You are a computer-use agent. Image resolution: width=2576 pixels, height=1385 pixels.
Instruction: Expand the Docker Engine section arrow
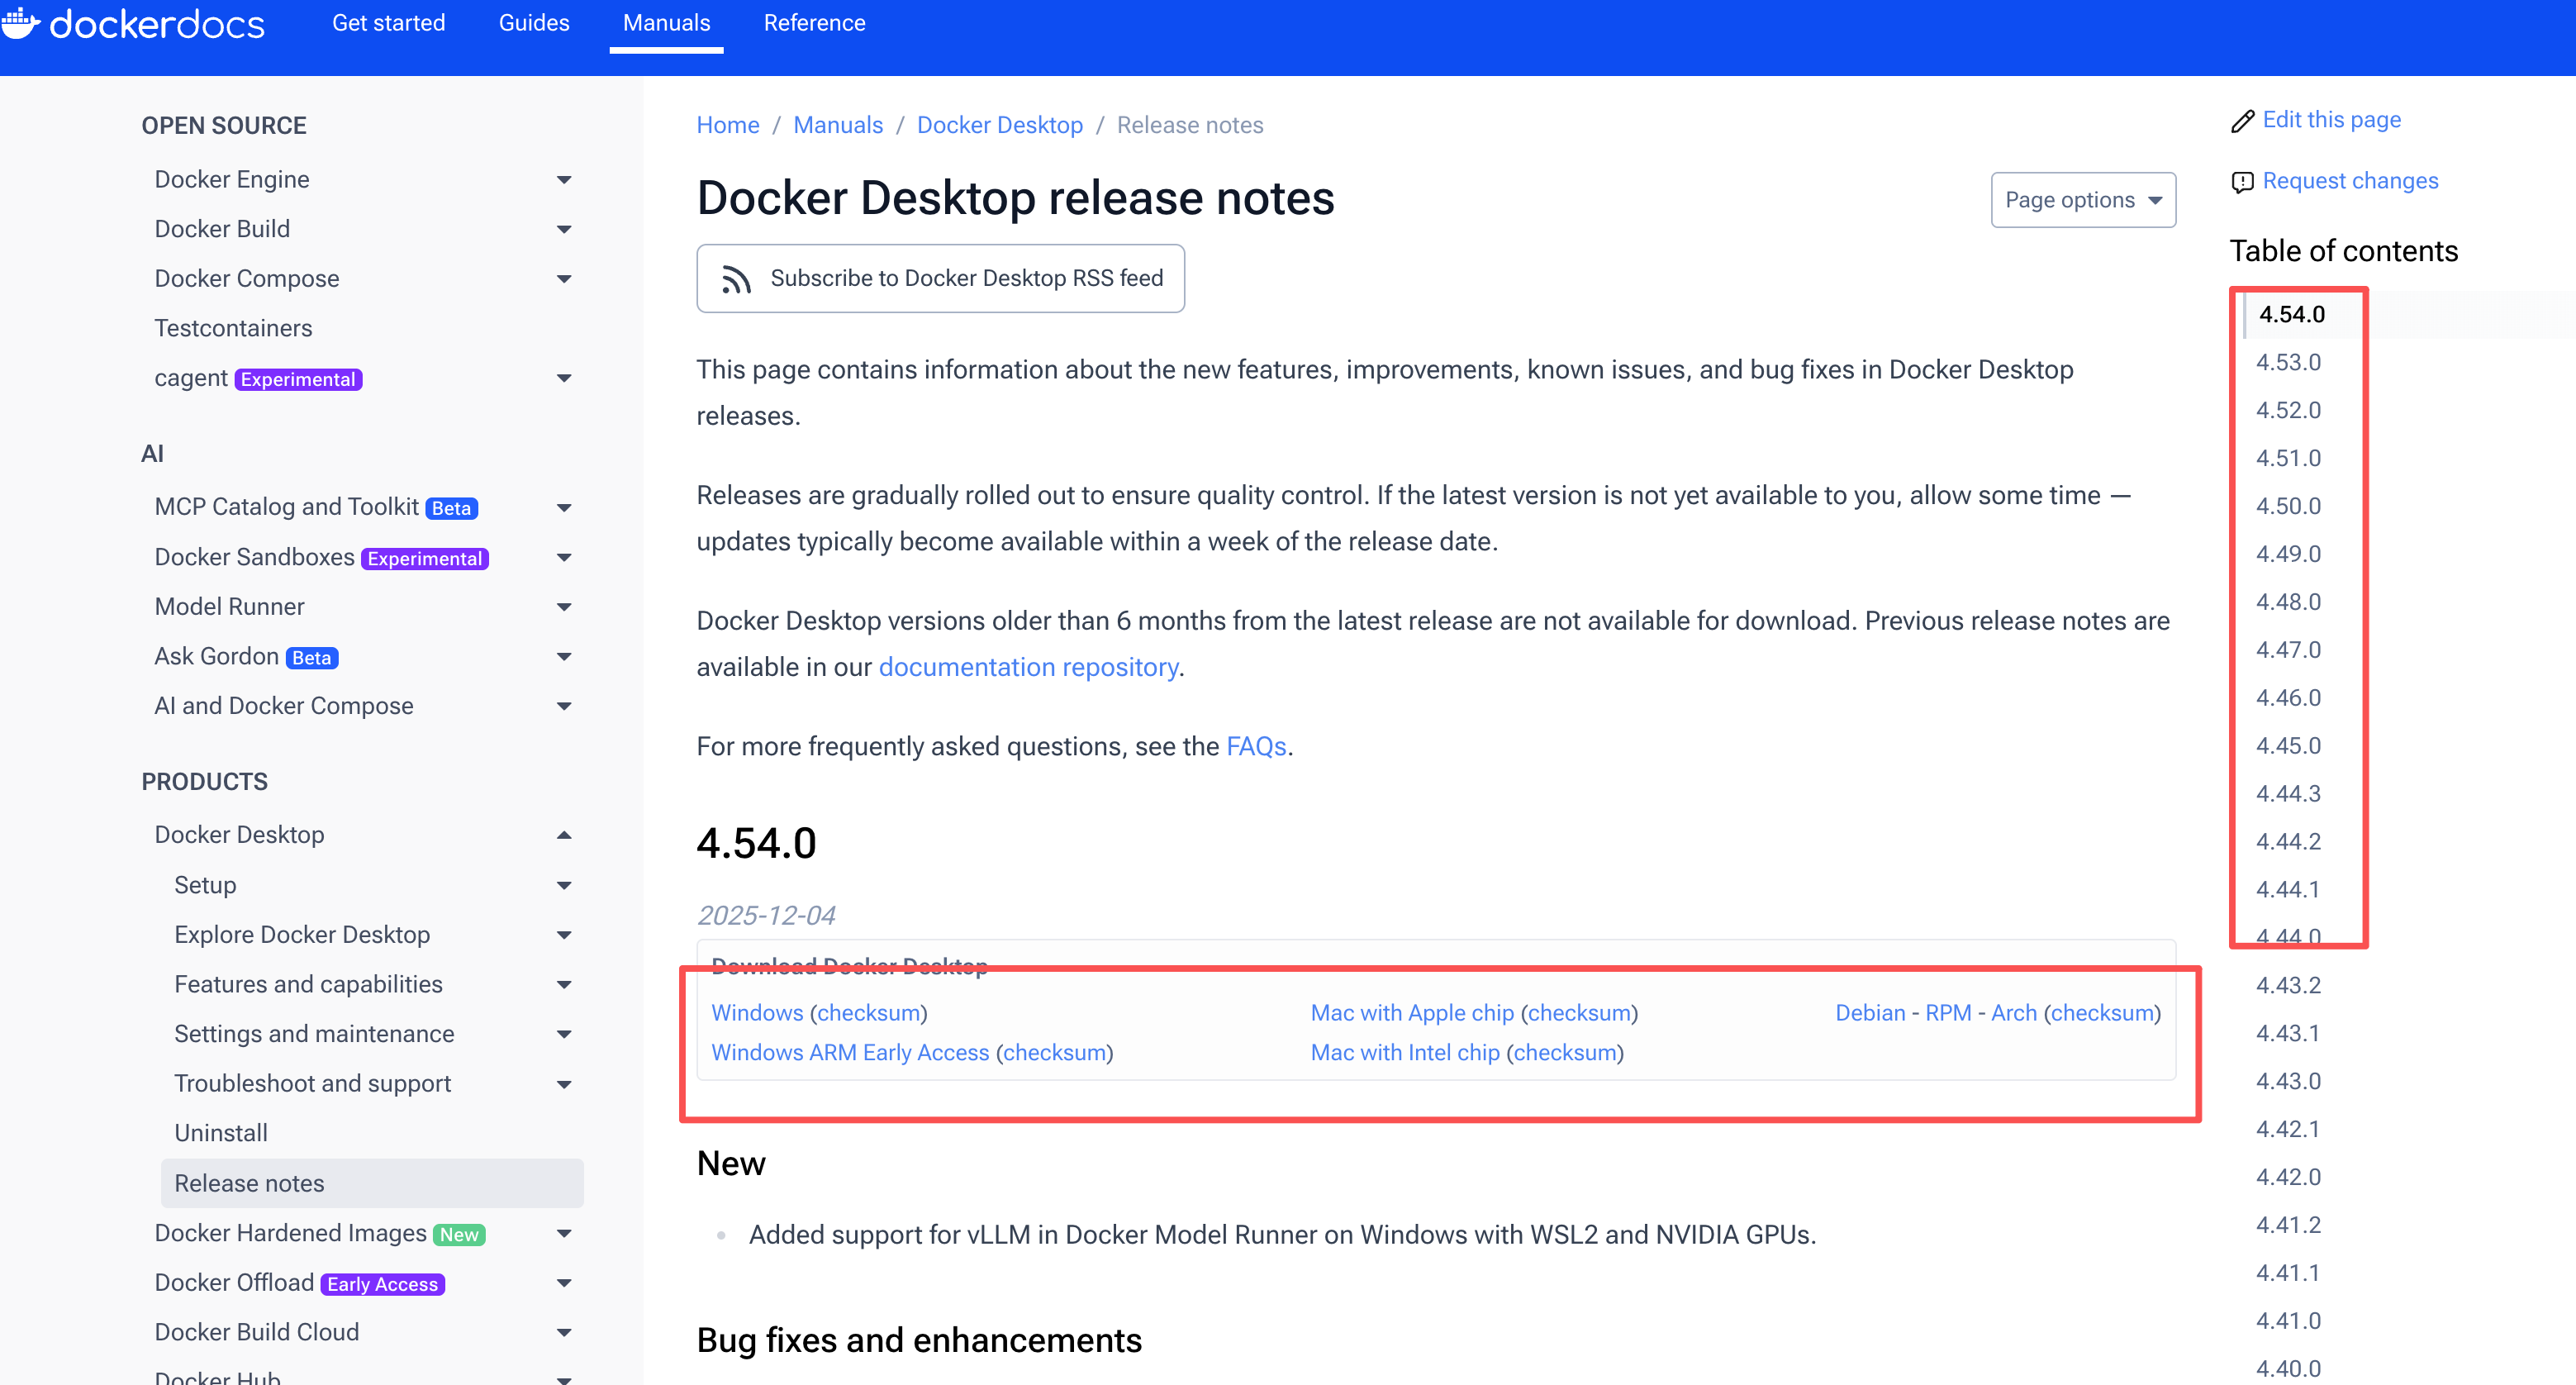pos(564,180)
